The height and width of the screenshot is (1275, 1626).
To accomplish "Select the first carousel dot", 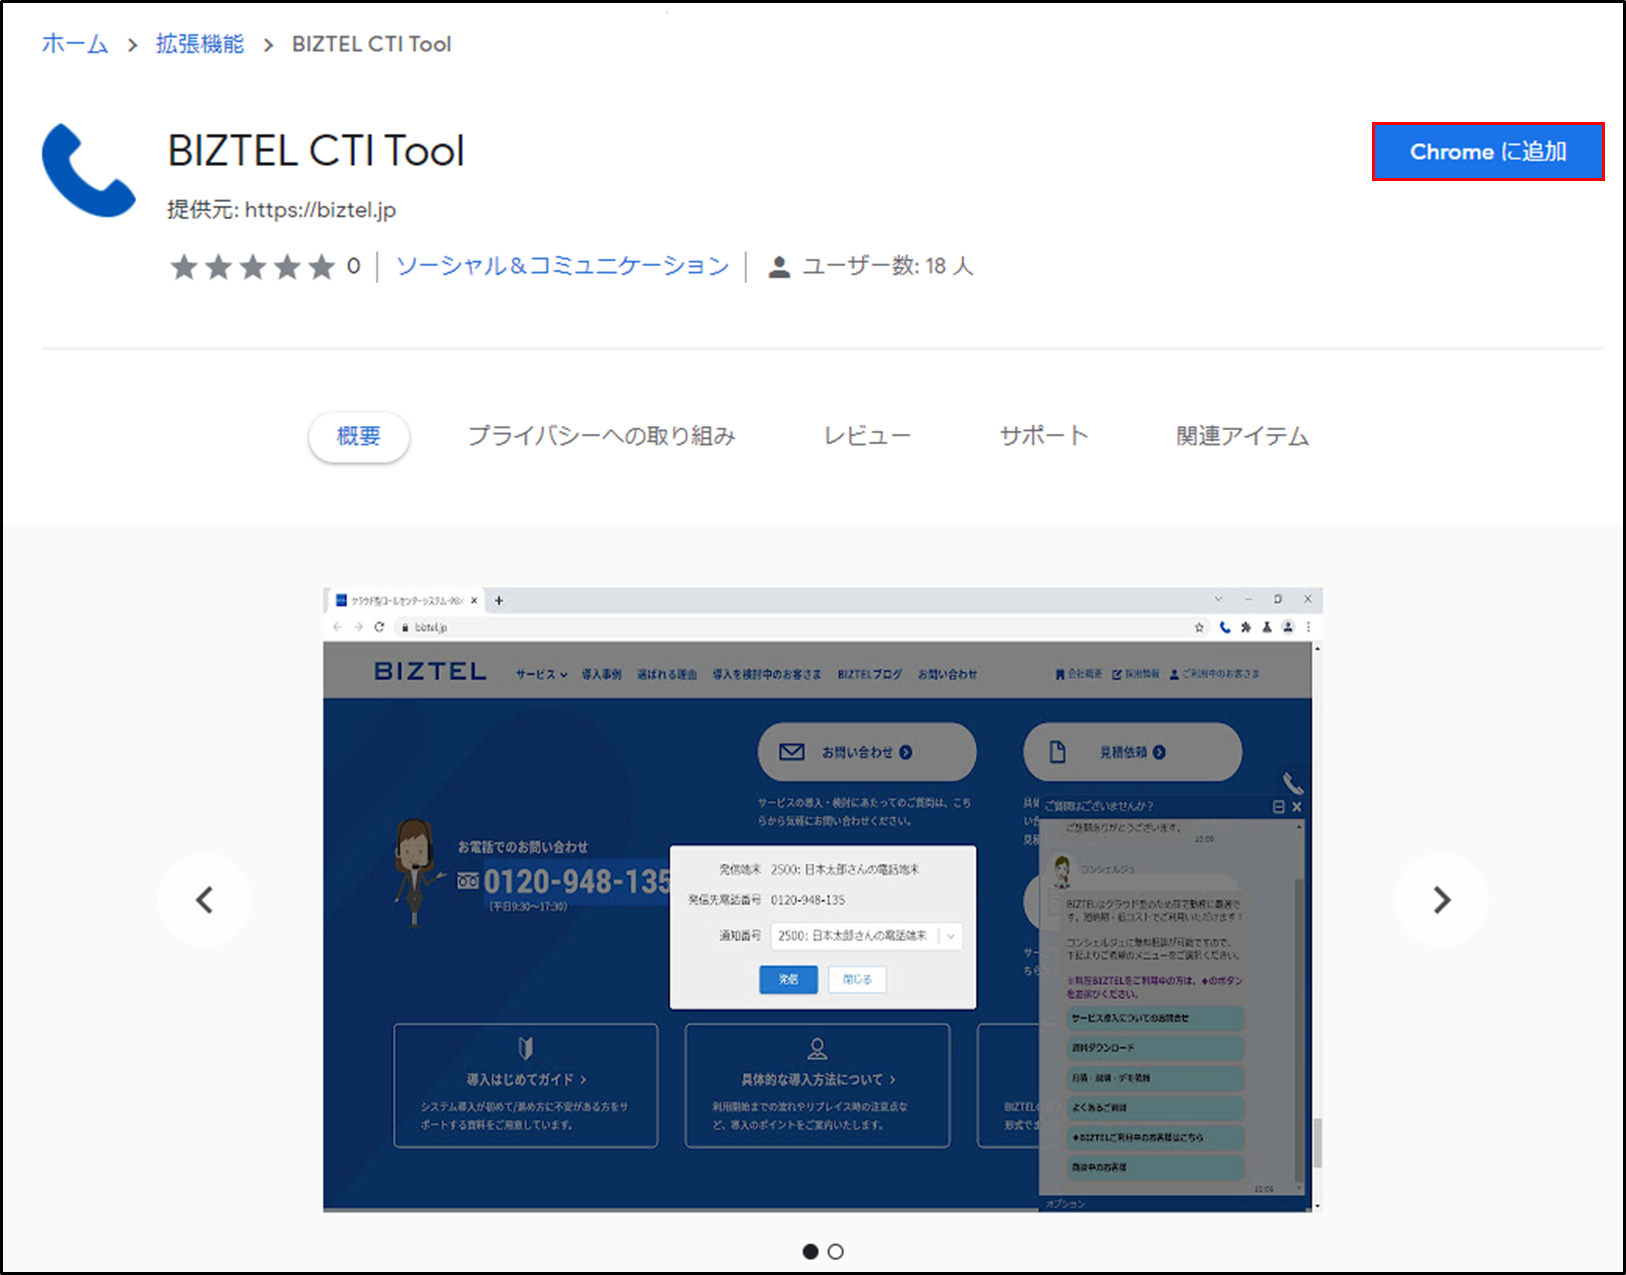I will coord(810,1251).
